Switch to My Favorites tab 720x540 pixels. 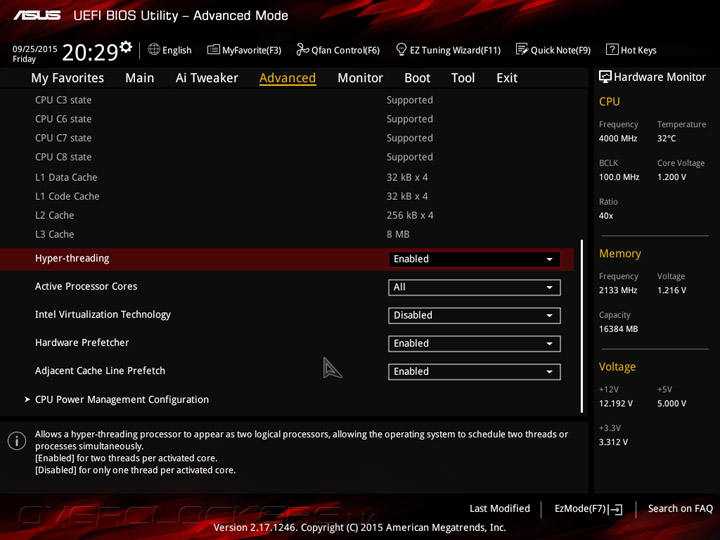(68, 78)
